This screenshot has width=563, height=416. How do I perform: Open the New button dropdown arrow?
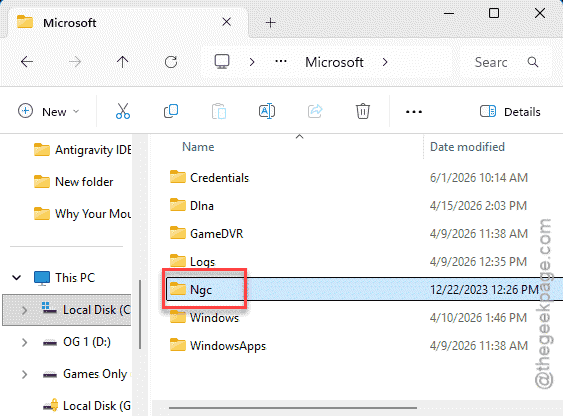pos(76,112)
